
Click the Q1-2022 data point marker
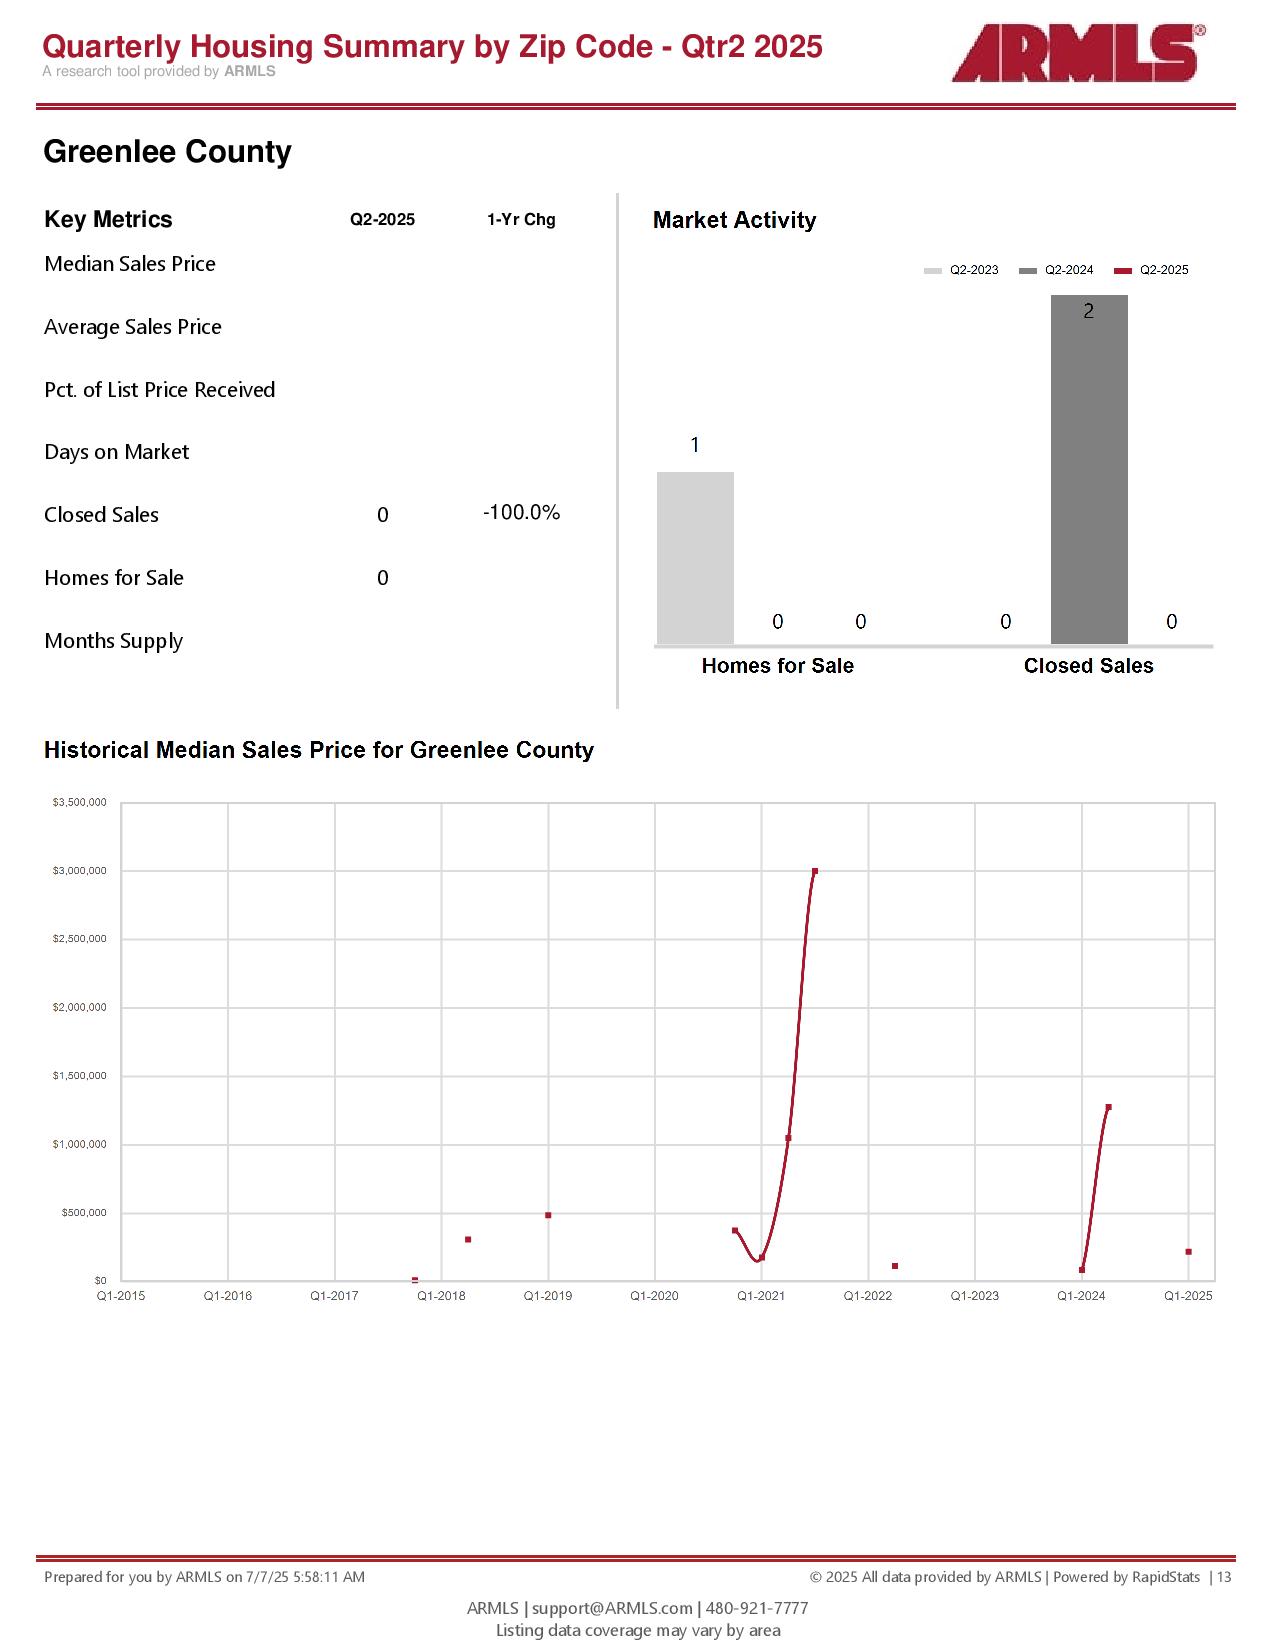pyautogui.click(x=895, y=1266)
